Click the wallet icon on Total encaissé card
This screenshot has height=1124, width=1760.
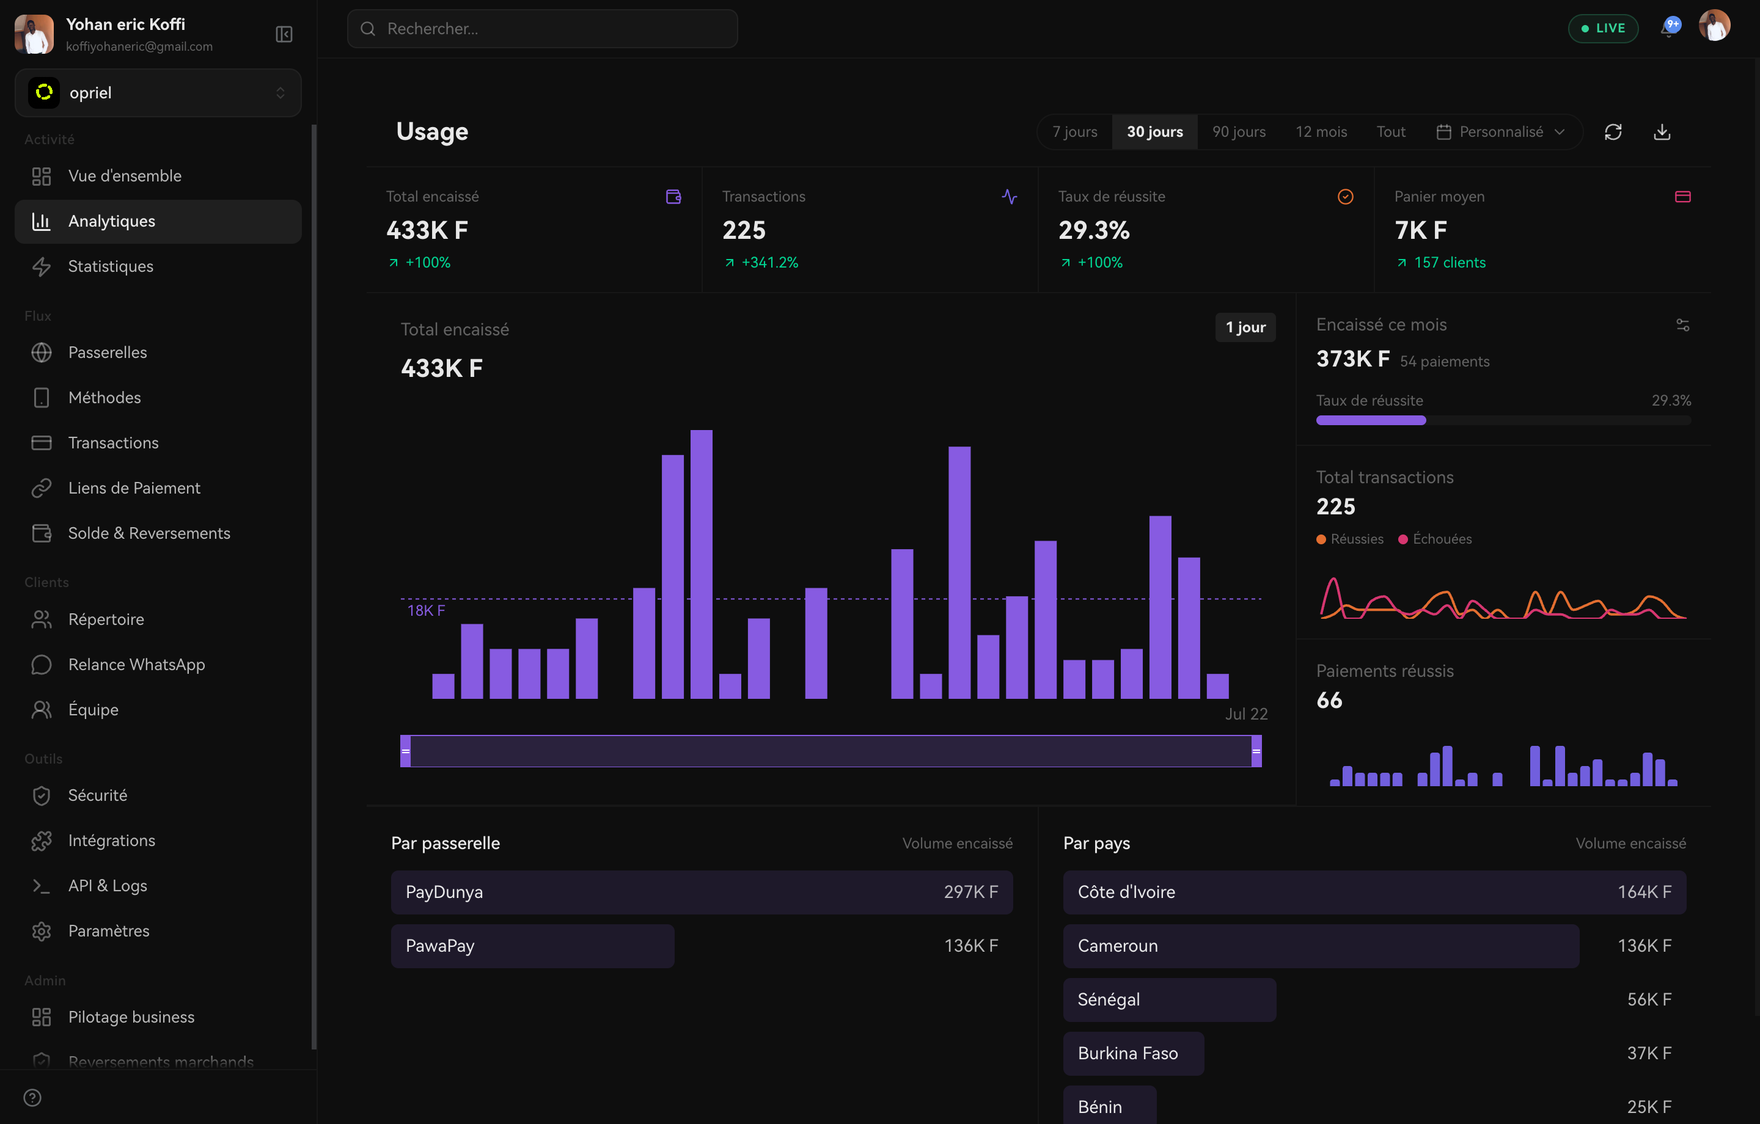pos(674,197)
